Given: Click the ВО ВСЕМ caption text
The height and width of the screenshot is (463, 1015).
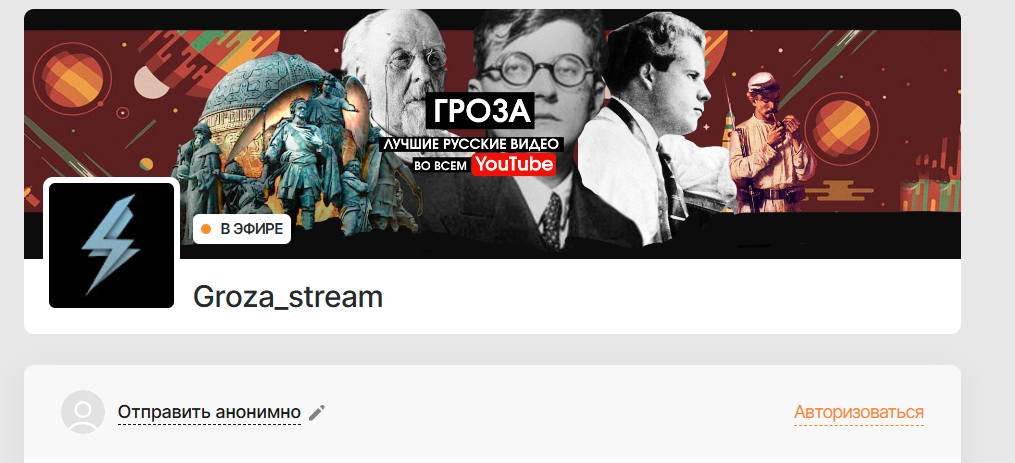Looking at the screenshot, I should [x=440, y=166].
